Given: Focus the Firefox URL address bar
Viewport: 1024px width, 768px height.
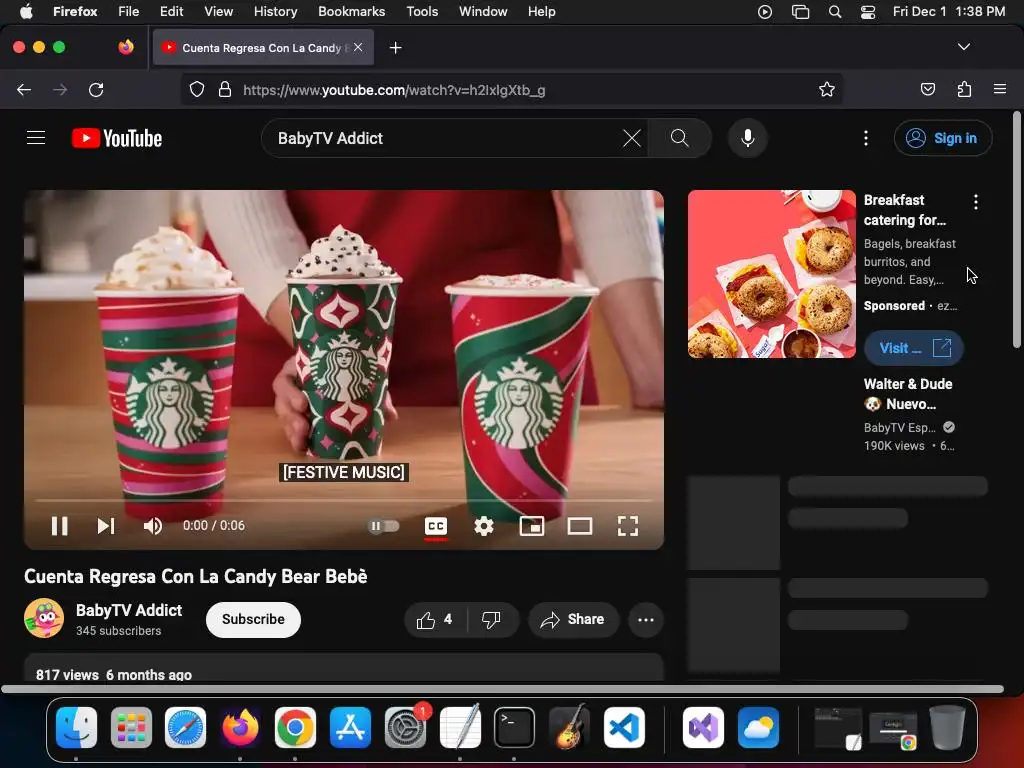Looking at the screenshot, I should 511,89.
